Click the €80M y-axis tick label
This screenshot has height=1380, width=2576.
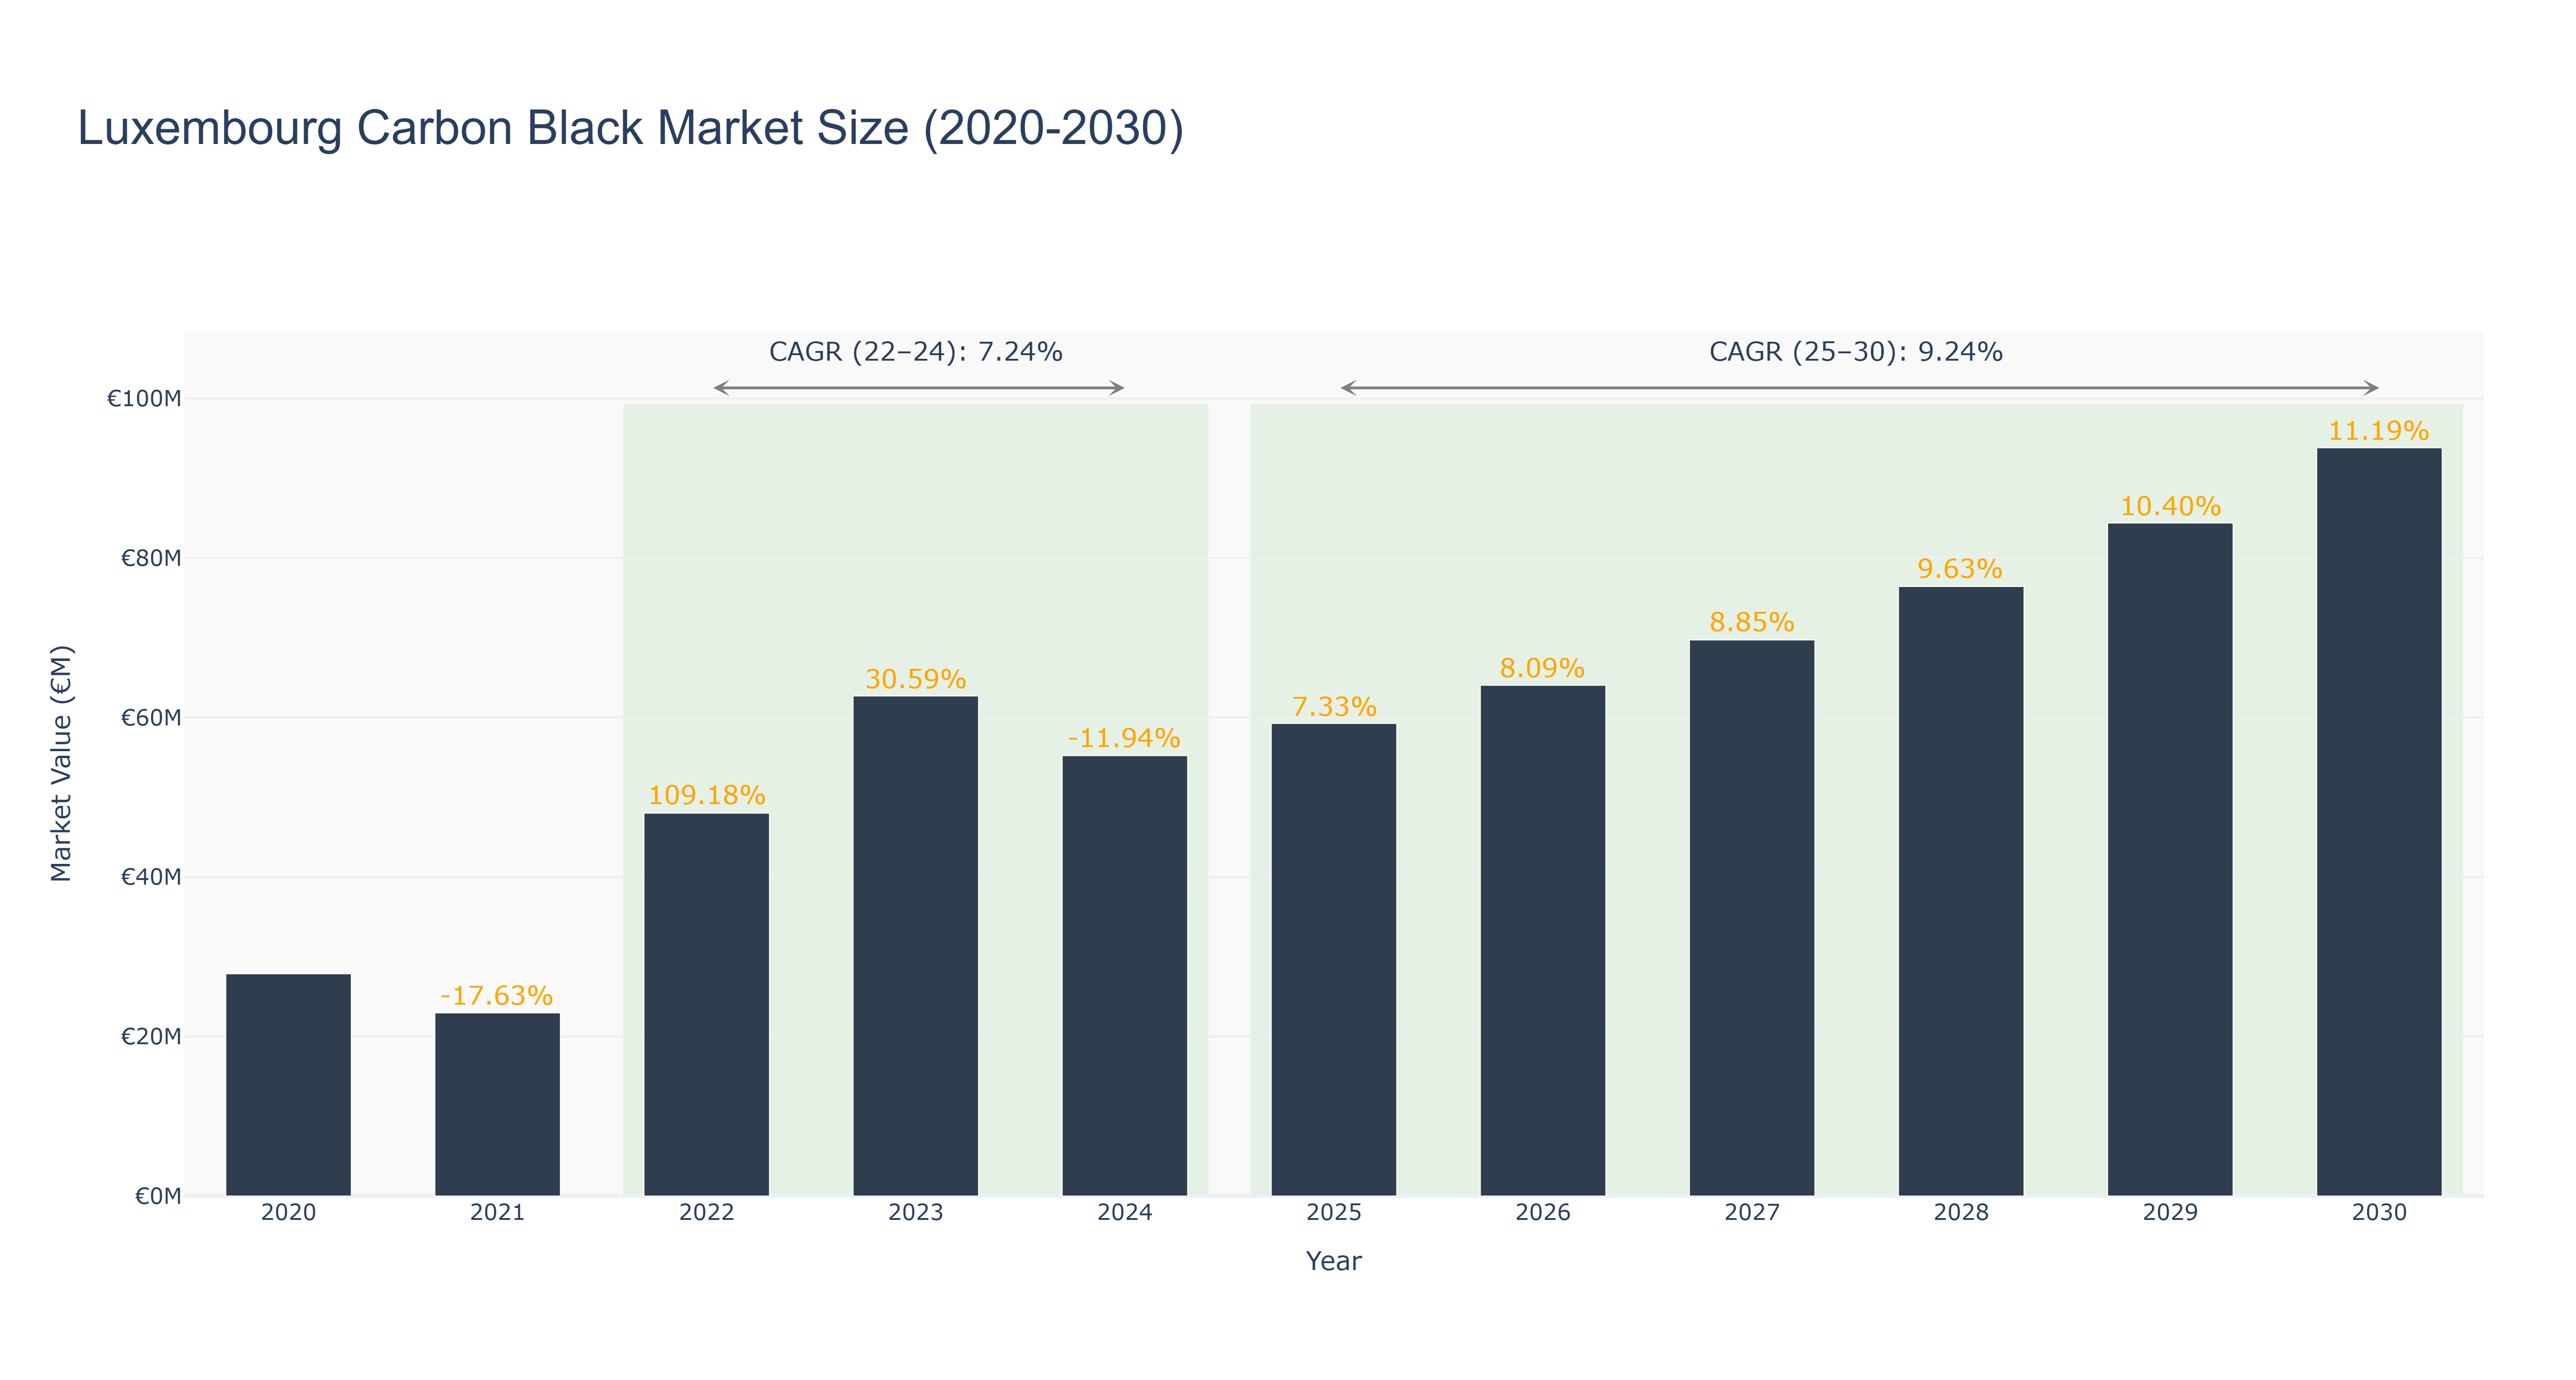pos(151,558)
